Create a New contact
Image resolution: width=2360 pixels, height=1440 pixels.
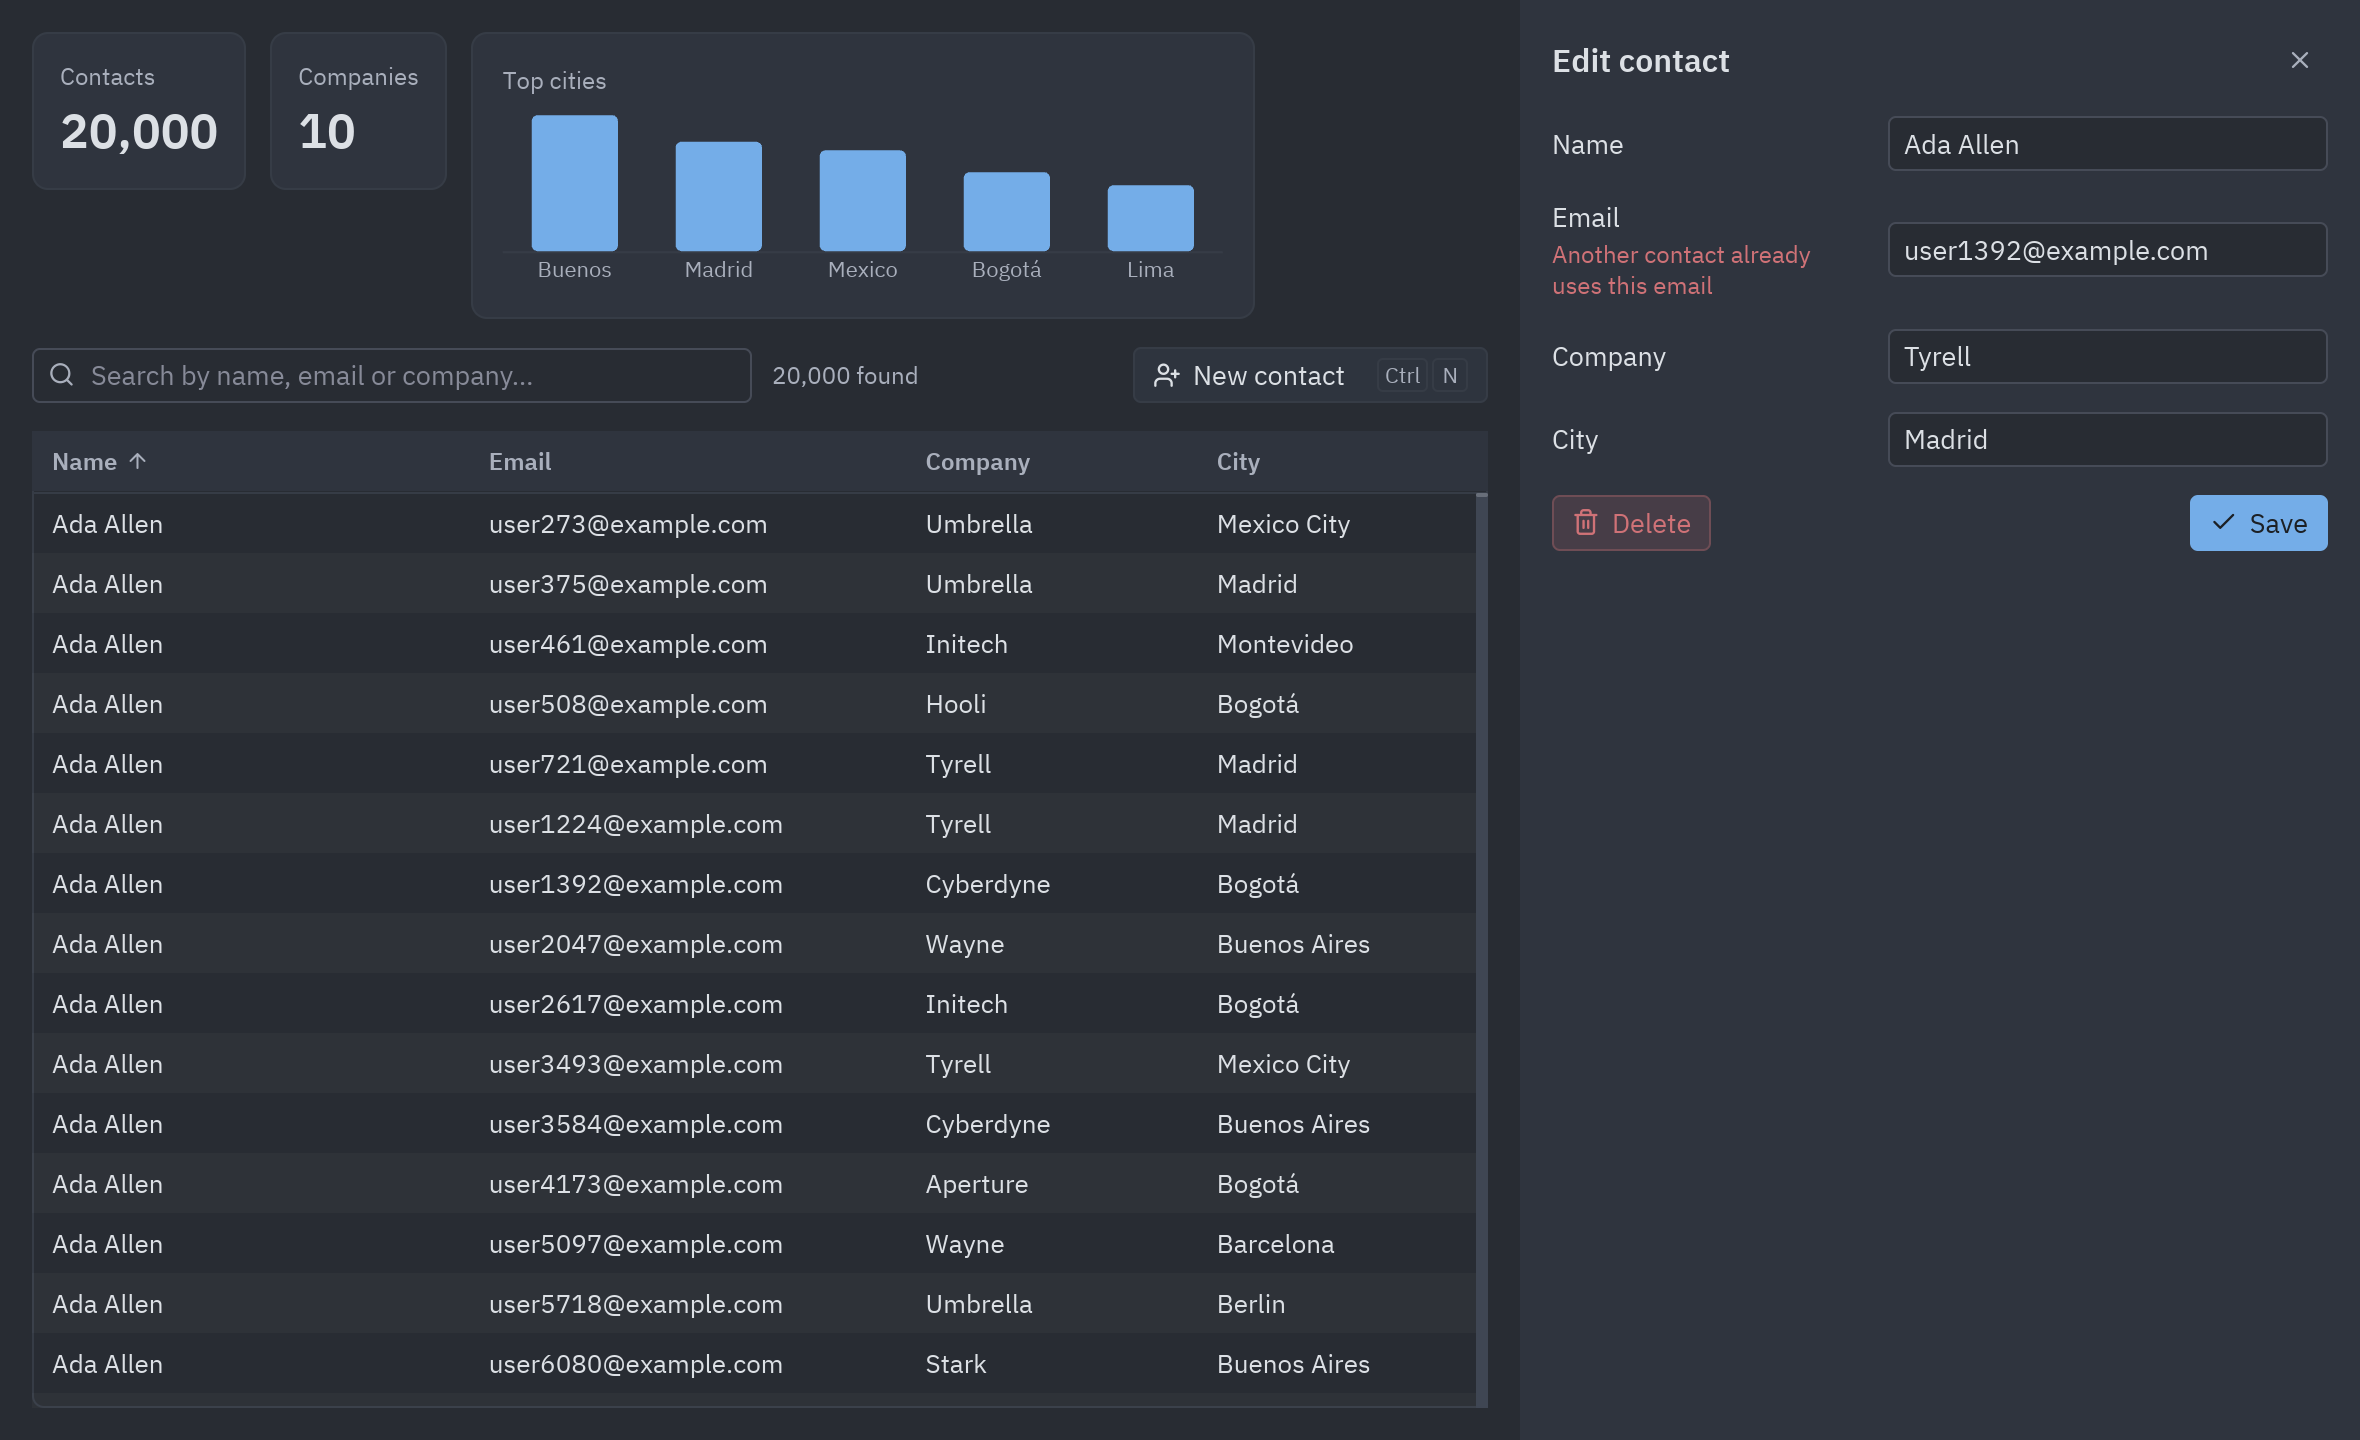[x=1309, y=375]
